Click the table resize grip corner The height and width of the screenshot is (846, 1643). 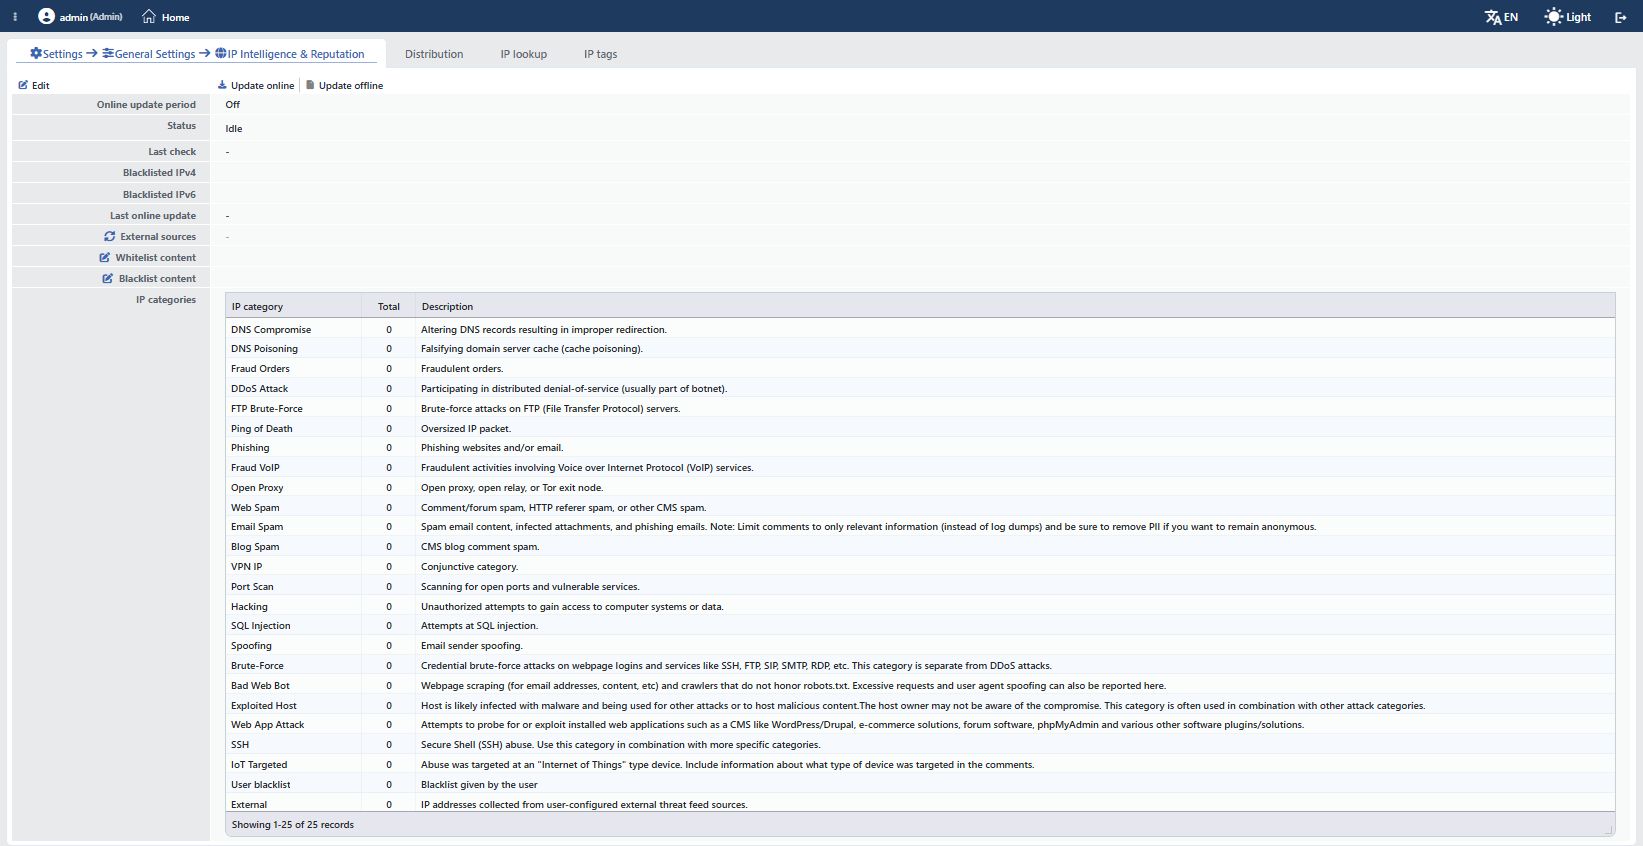click(1609, 830)
